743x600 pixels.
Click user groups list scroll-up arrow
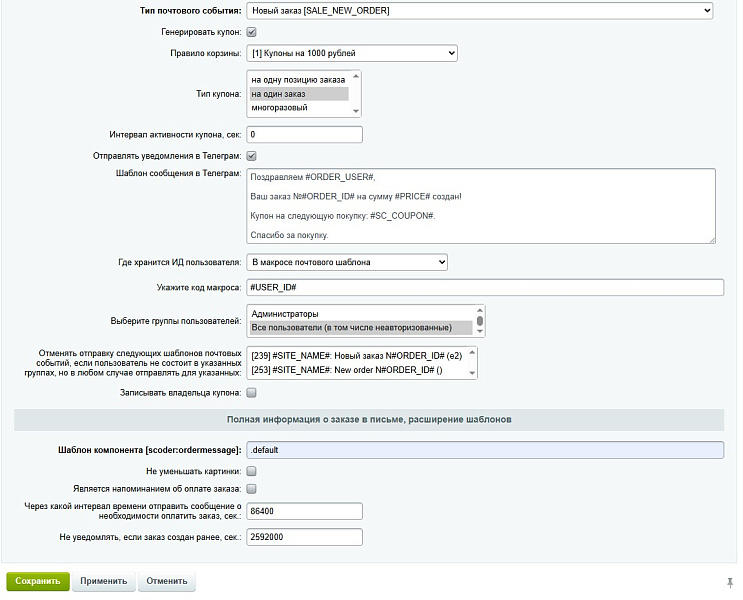[480, 310]
